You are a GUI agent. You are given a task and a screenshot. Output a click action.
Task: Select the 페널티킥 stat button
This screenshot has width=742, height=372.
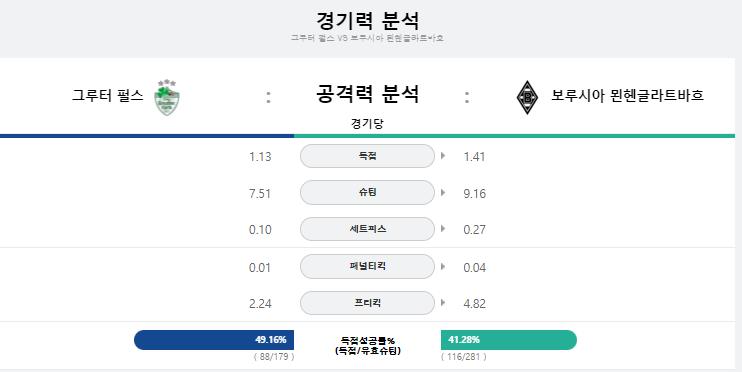[367, 266]
